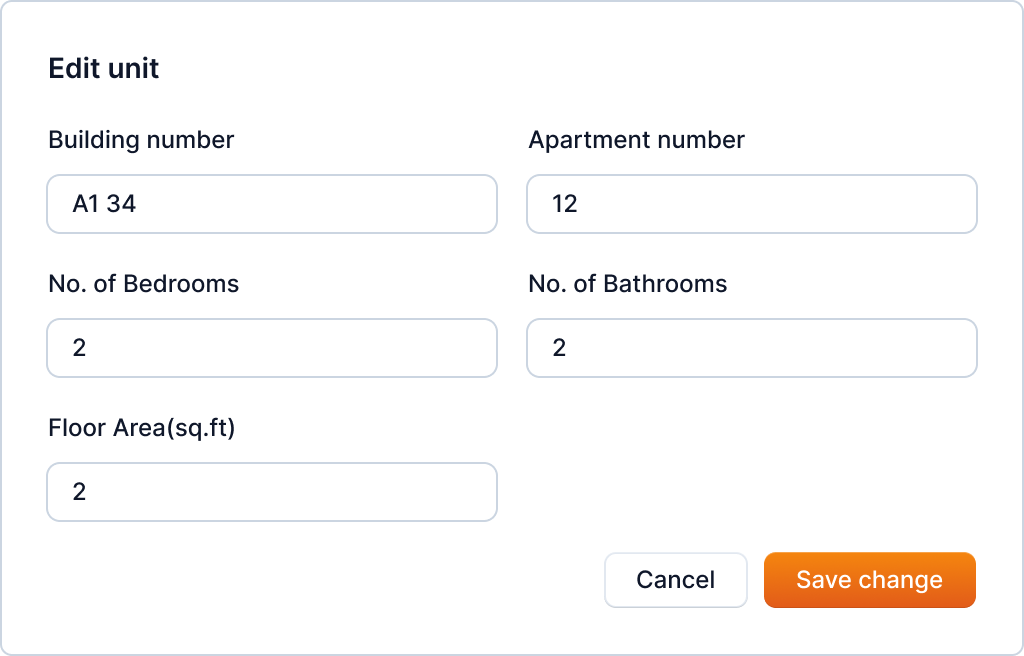Click the "Edit unit" dialog heading
1024x656 pixels.
point(104,68)
